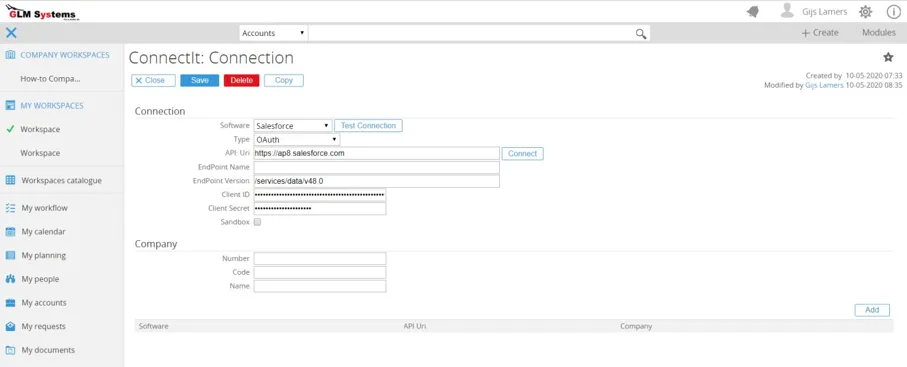
Task: Click the My people icon
Action: point(10,279)
